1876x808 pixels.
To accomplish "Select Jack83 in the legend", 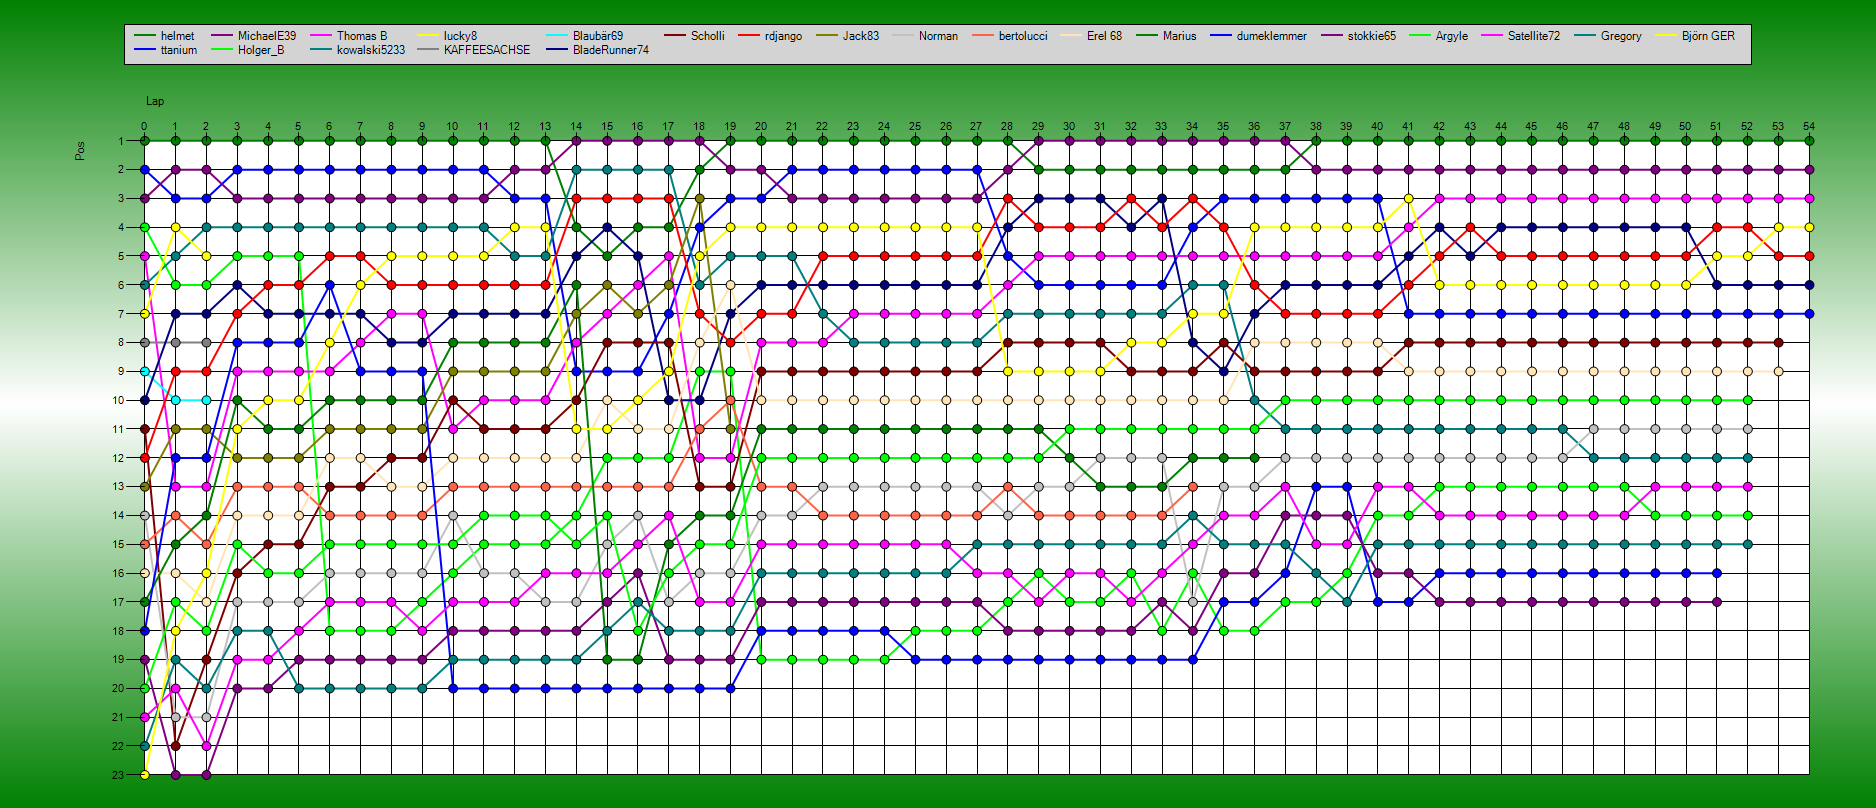I will coord(860,36).
